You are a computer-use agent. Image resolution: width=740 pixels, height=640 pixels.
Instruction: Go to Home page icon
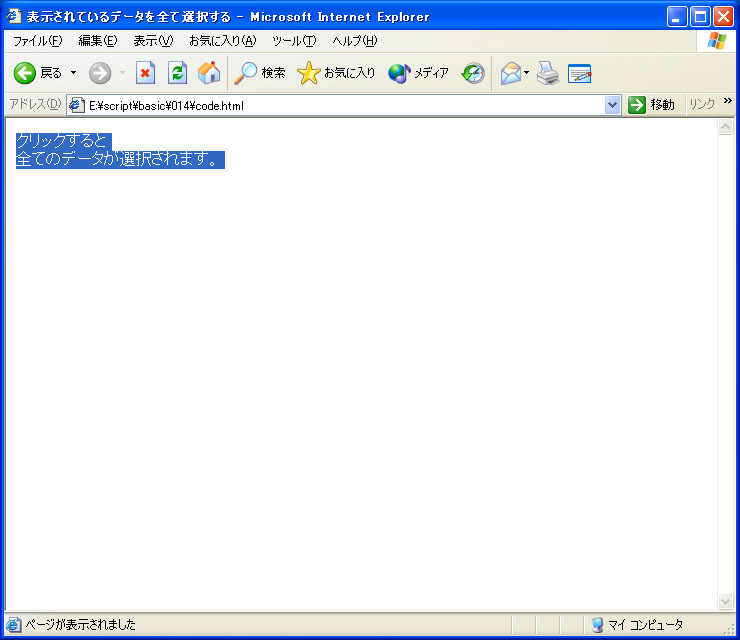coord(209,73)
